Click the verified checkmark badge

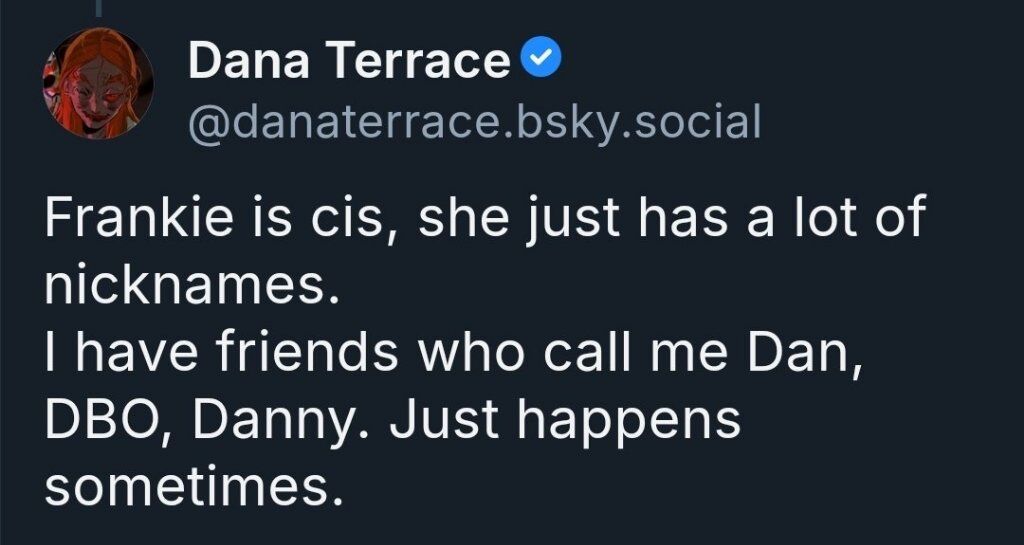541,61
